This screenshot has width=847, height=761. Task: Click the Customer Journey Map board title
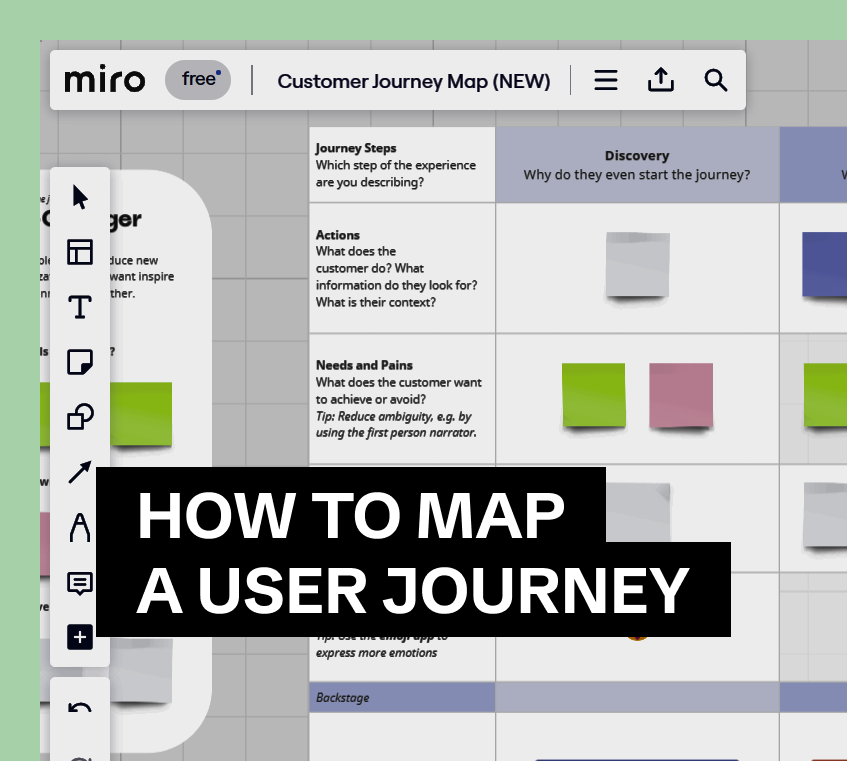point(413,81)
